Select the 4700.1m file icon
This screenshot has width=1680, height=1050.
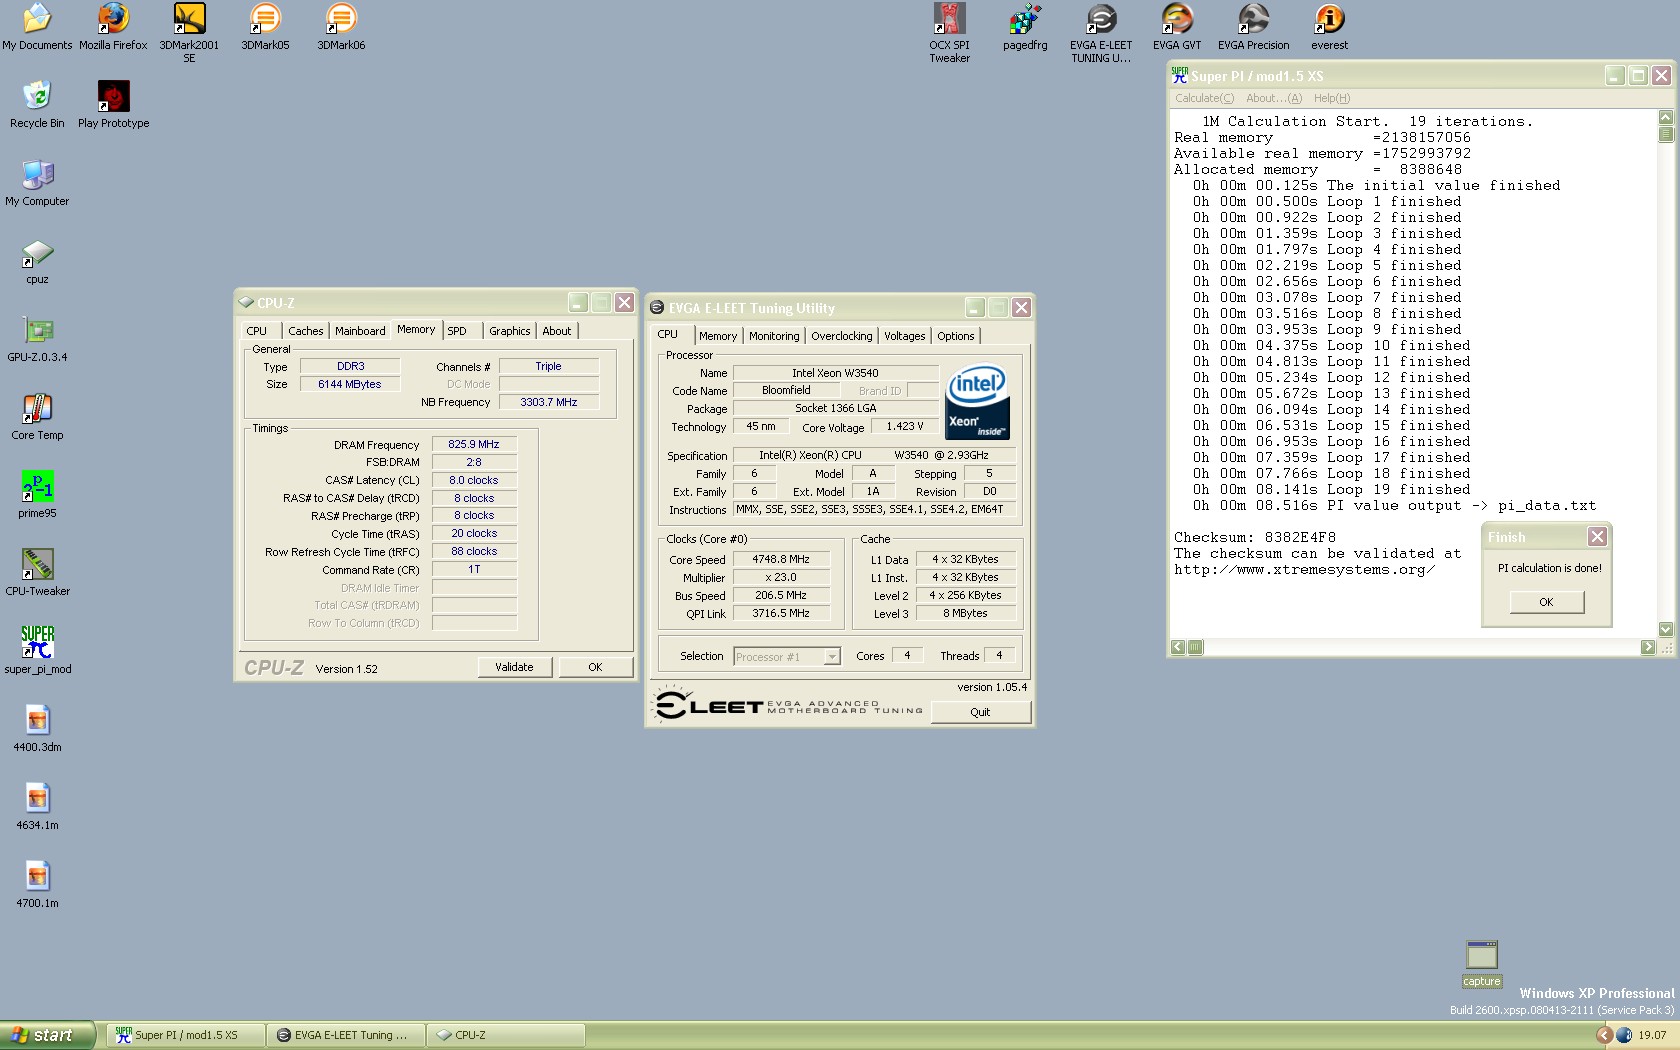coord(37,885)
